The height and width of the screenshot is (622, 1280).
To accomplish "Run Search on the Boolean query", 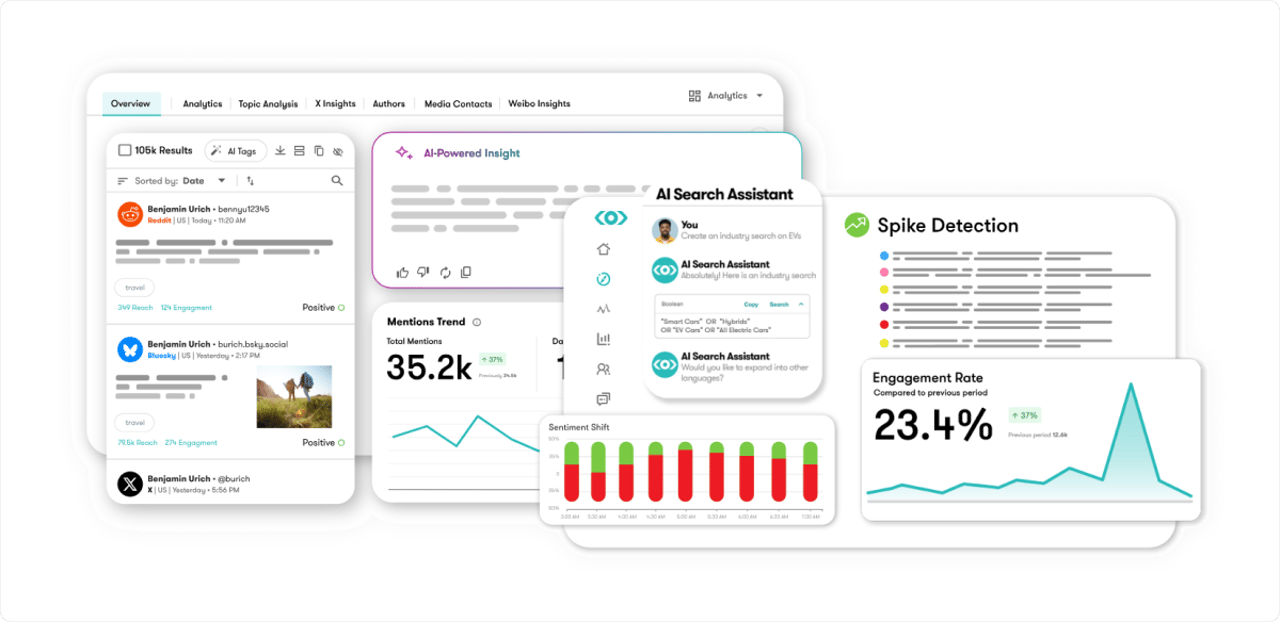I will (779, 304).
